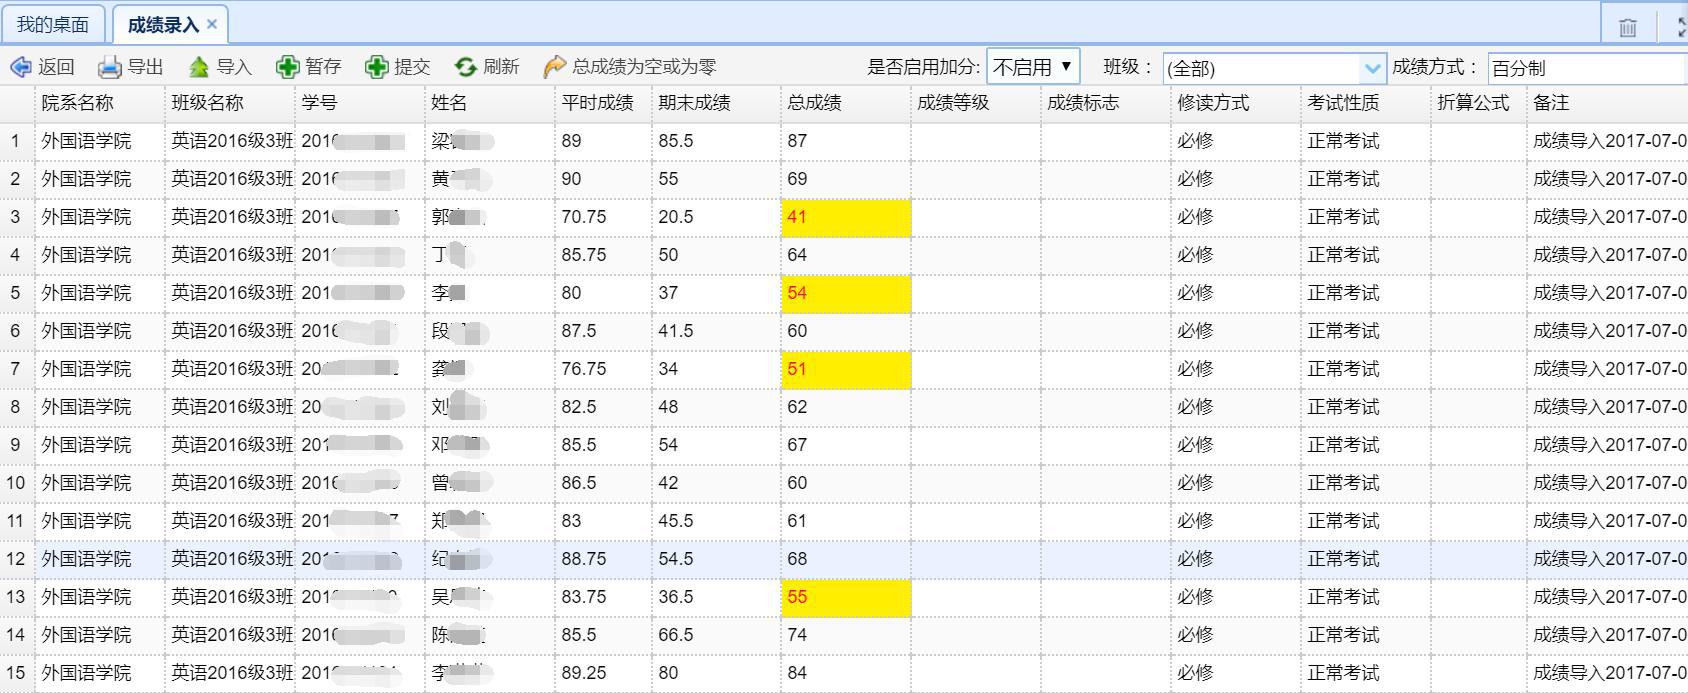The image size is (1688, 693).
Task: Click the yellow highlighted score 55 cell
Action: click(x=845, y=597)
